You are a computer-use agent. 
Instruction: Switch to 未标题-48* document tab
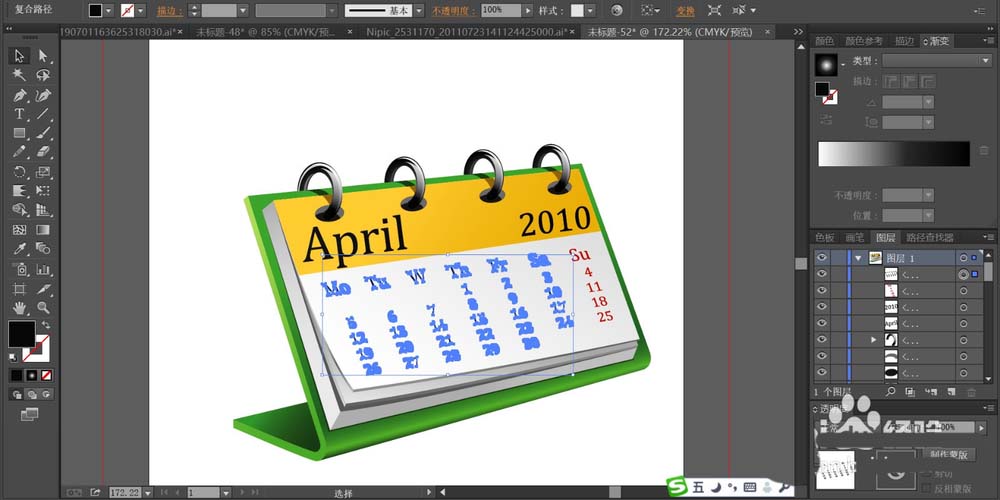(267, 31)
